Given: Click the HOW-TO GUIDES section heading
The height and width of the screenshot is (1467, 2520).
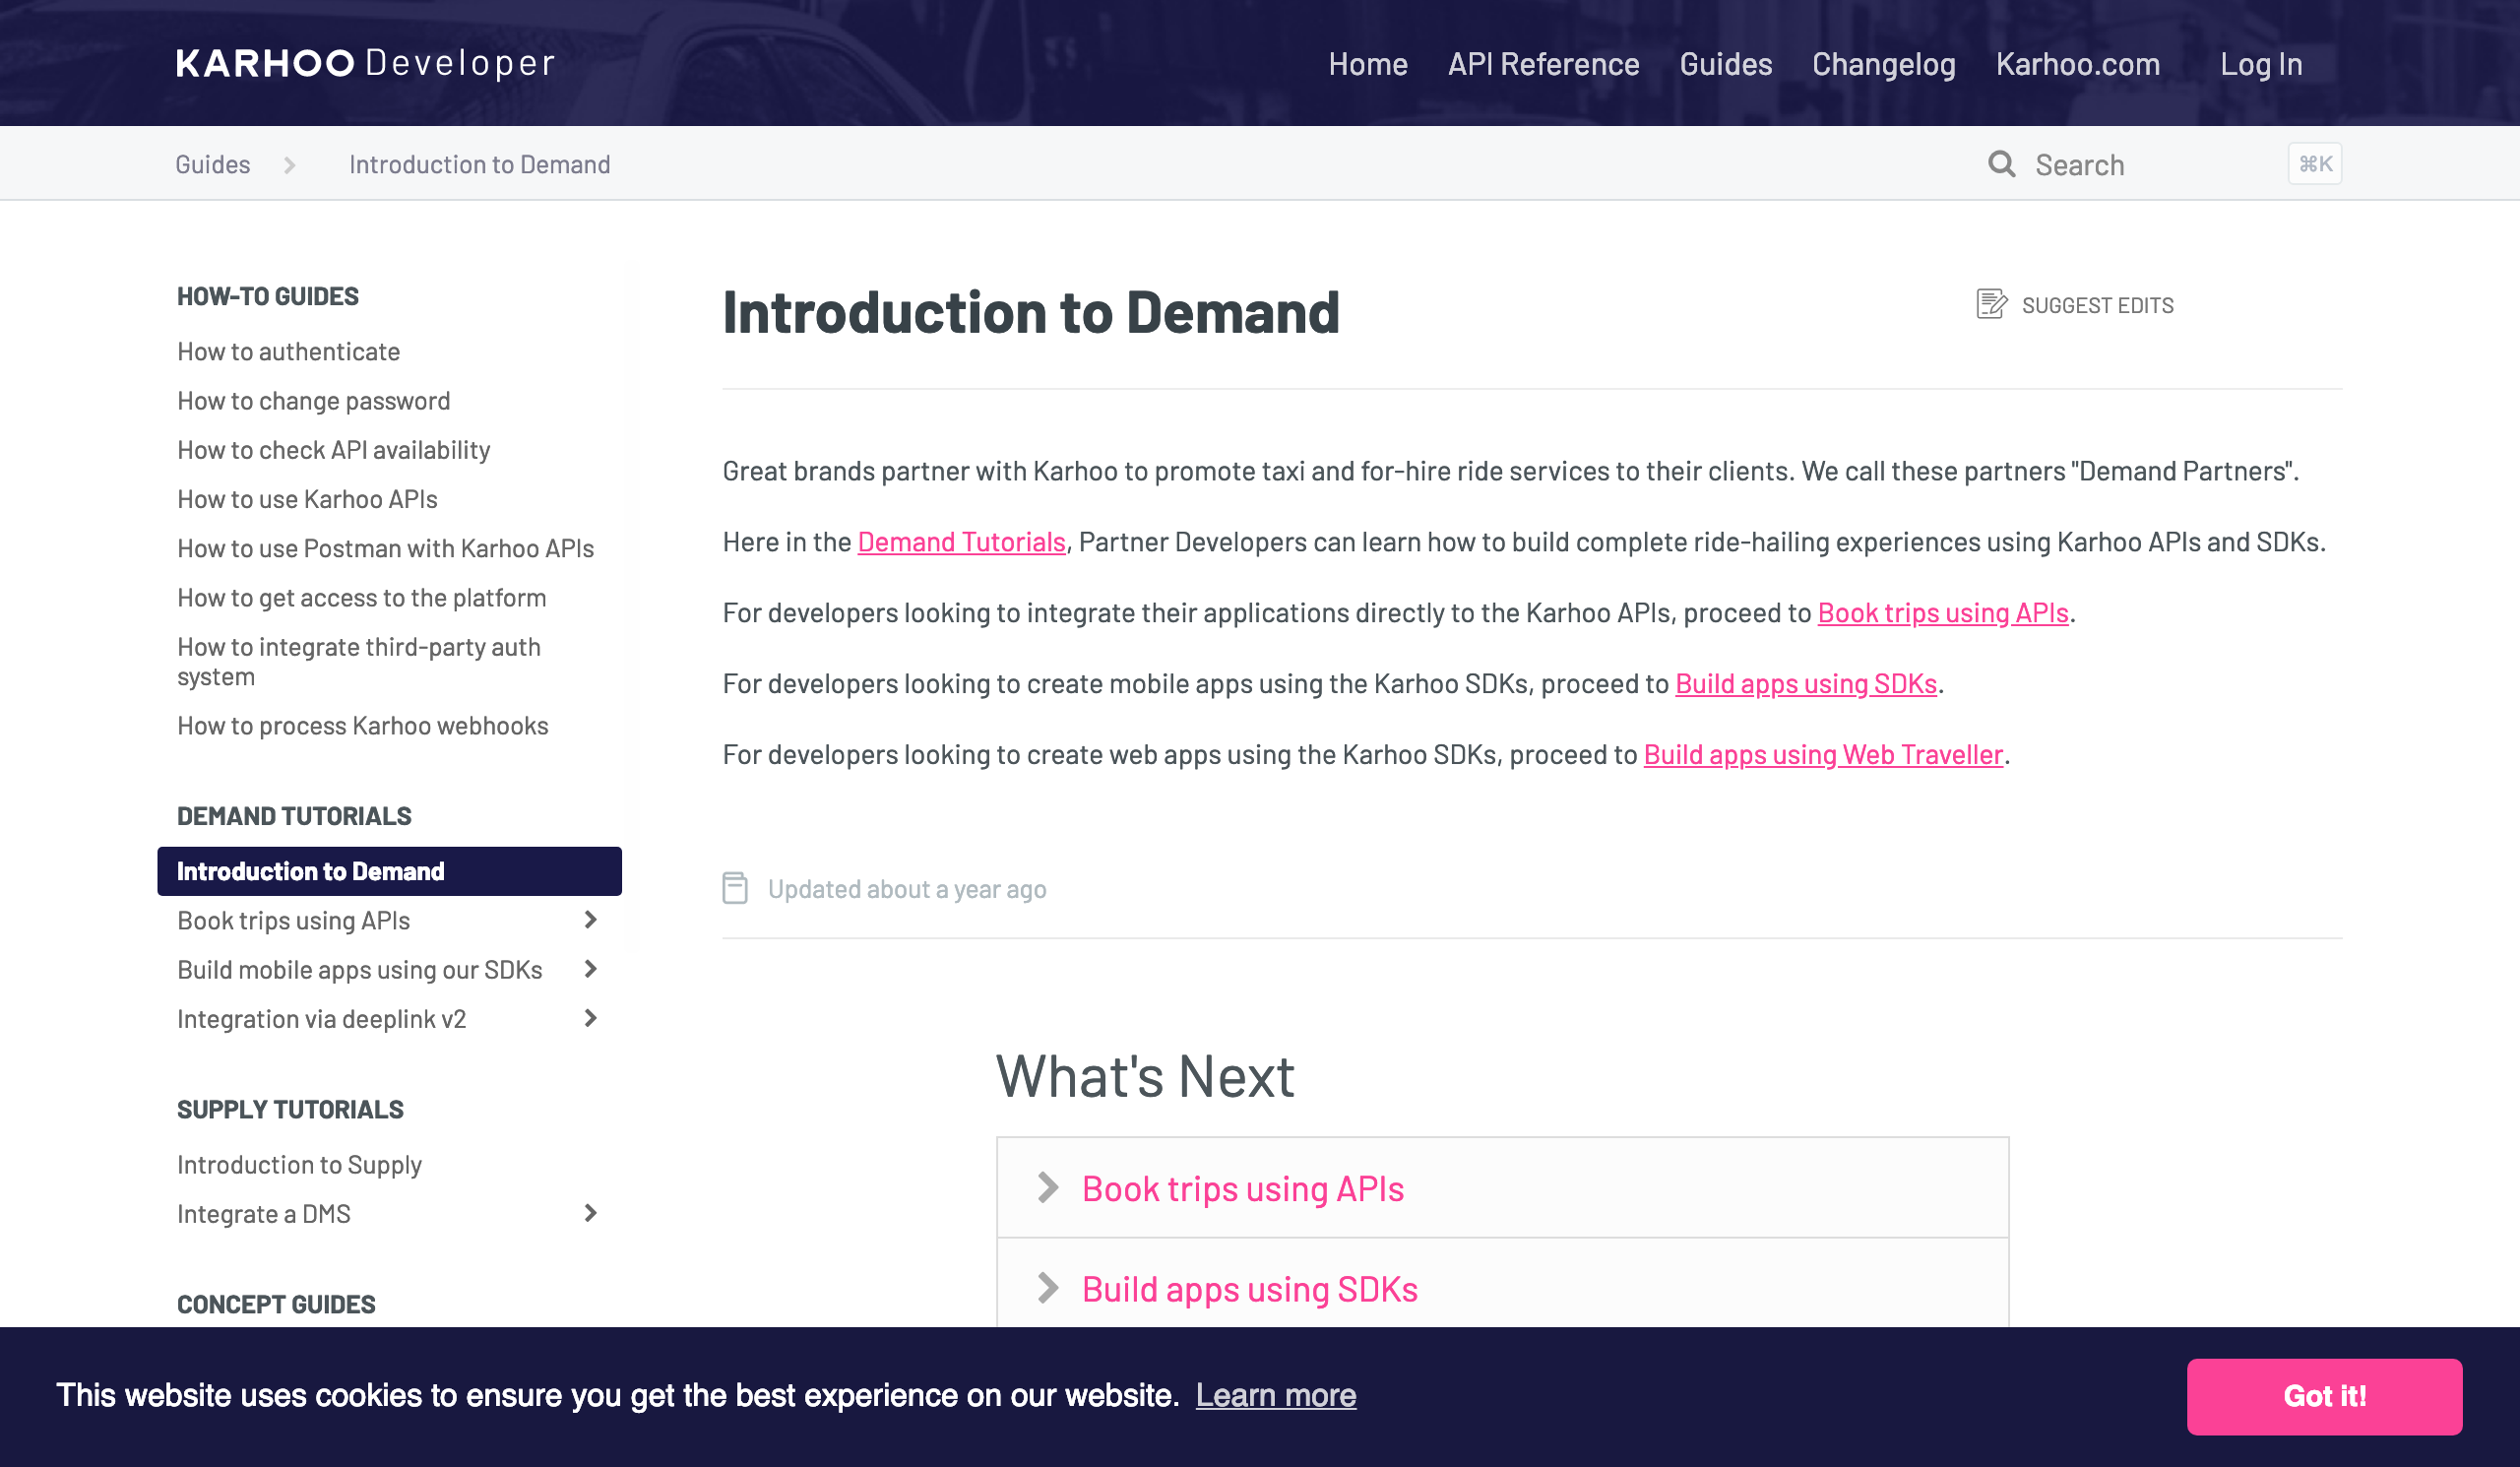Looking at the screenshot, I should (x=268, y=296).
